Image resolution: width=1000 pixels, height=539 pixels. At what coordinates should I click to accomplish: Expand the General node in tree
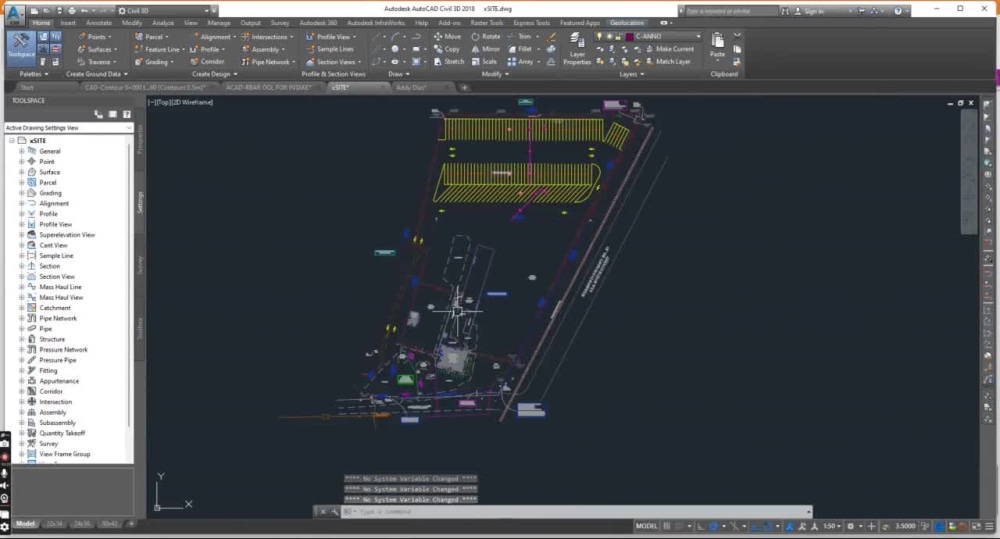pyautogui.click(x=21, y=151)
